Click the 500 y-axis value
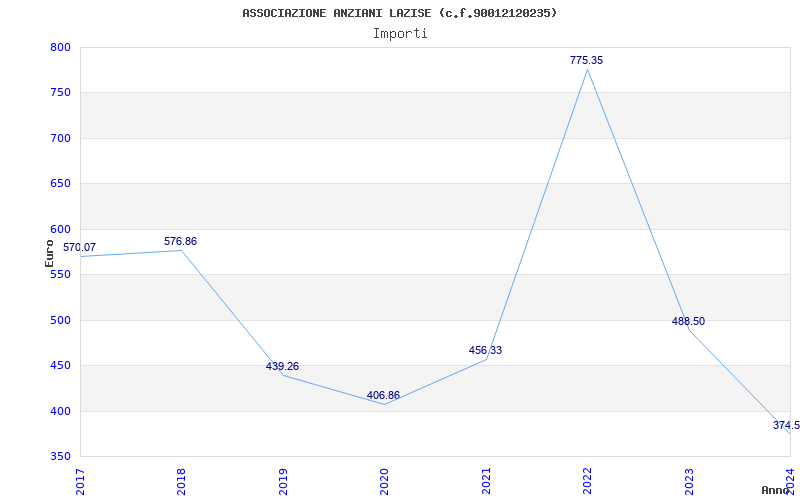The image size is (800, 500). click(60, 320)
